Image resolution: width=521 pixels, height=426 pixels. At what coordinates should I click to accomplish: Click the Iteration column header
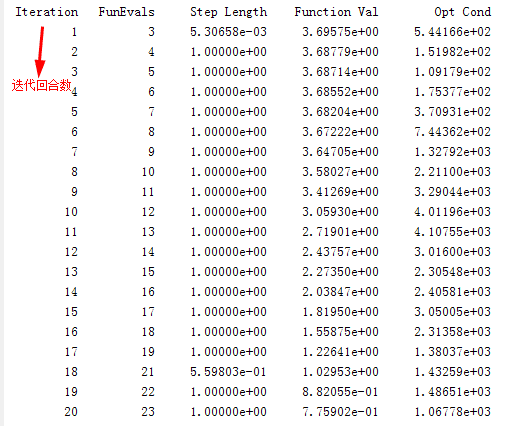[47, 12]
